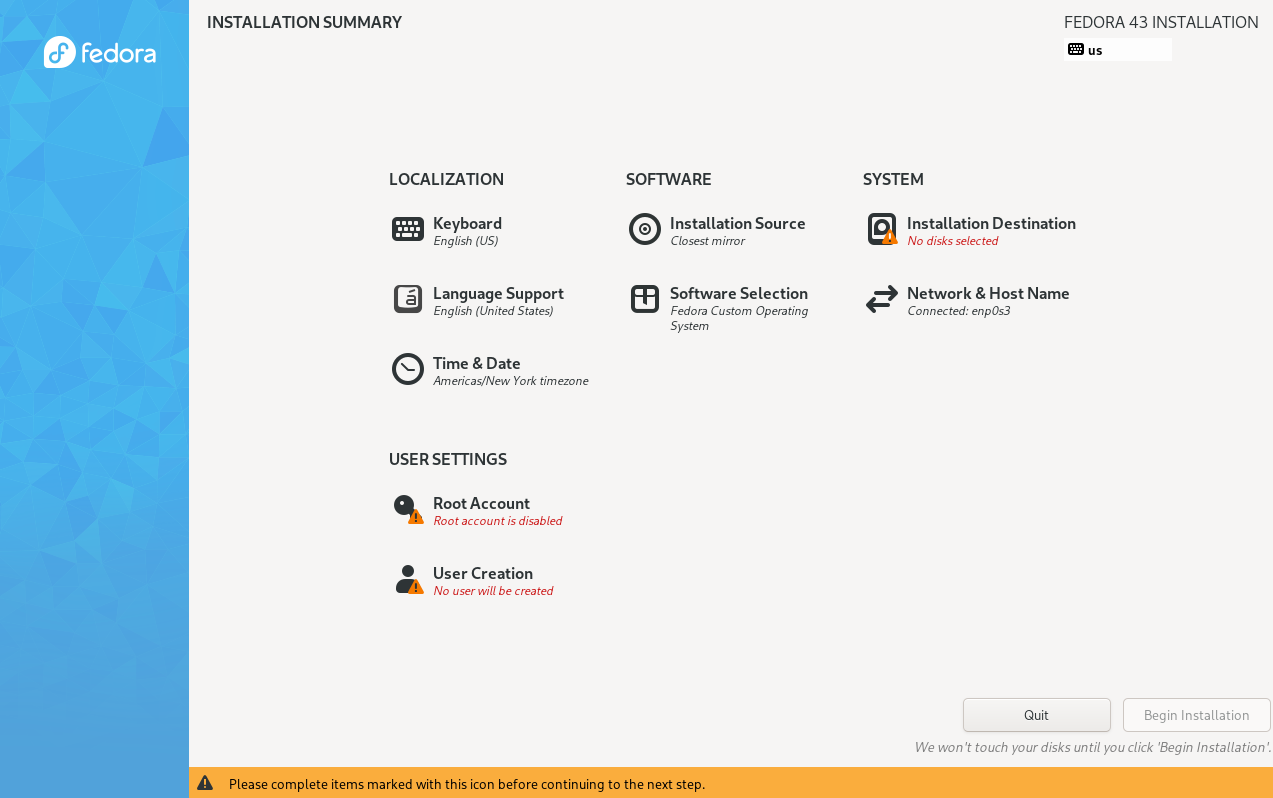Click the Begin Installation button
Image resolution: width=1273 pixels, height=798 pixels.
tap(1196, 715)
